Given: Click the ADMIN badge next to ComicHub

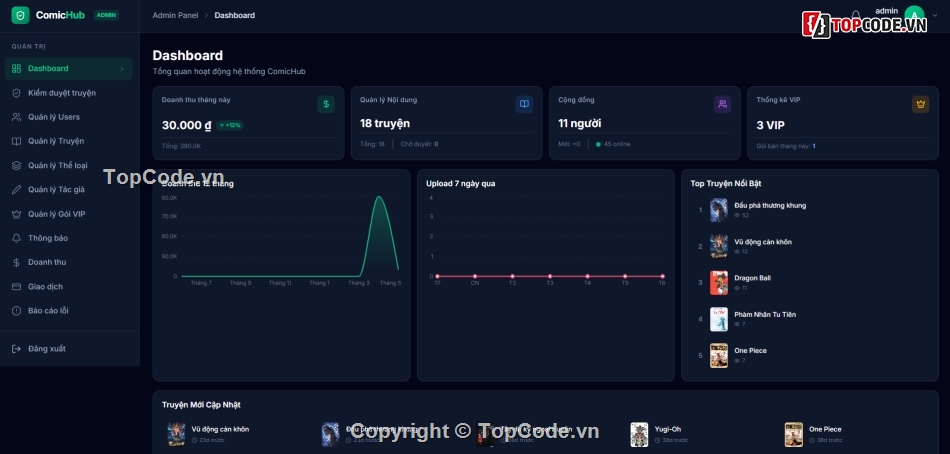Looking at the screenshot, I should coord(106,15).
